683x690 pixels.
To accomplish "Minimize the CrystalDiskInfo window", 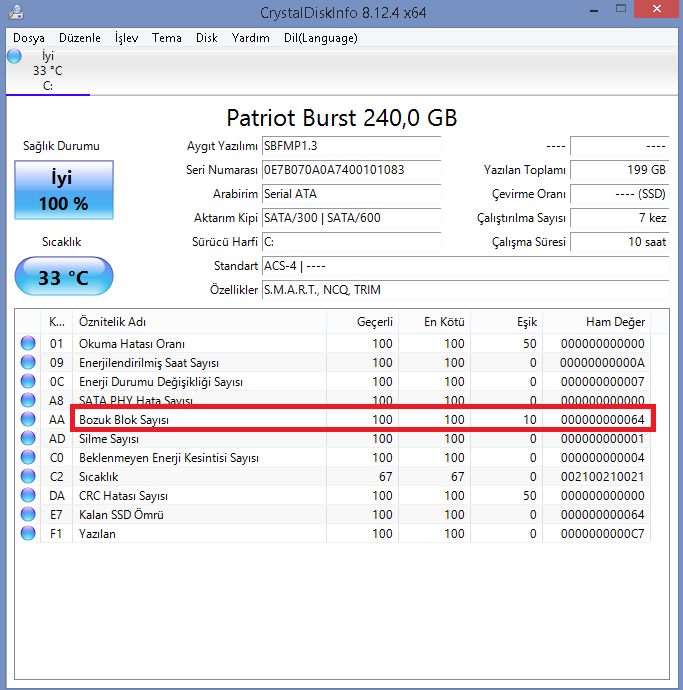I will point(594,10).
